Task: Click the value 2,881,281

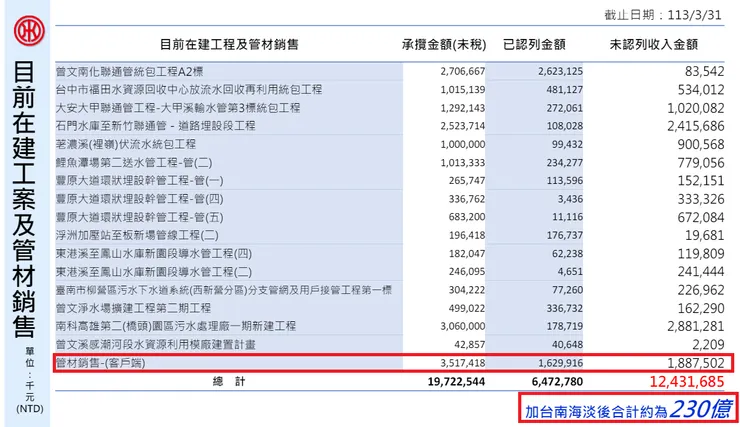Action: click(x=696, y=326)
